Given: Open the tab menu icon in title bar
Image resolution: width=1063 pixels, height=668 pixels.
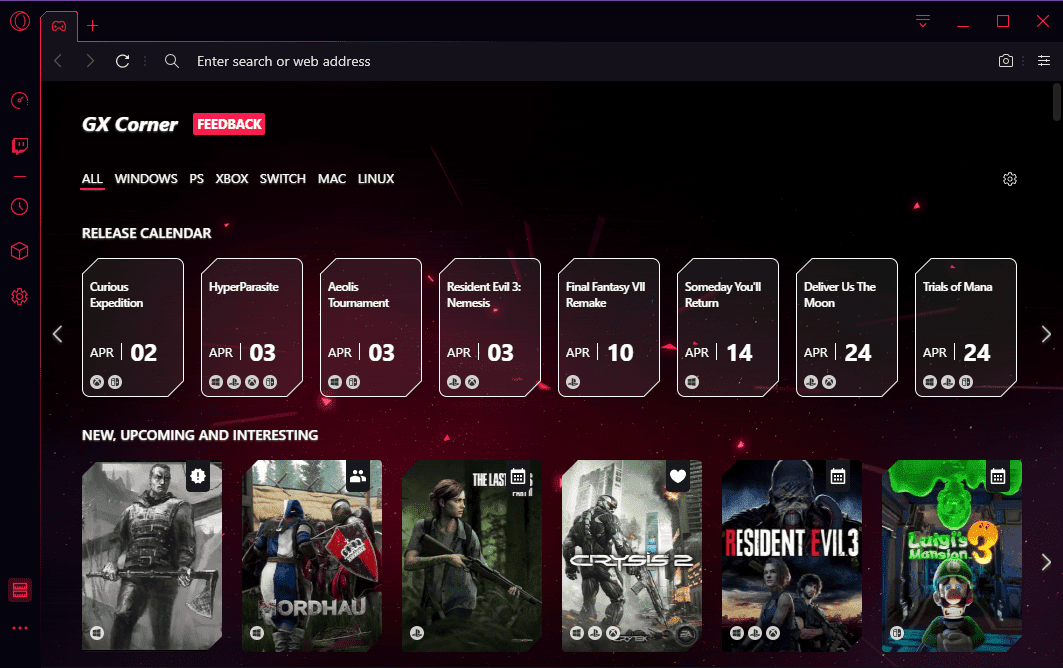Looking at the screenshot, I should [x=923, y=21].
